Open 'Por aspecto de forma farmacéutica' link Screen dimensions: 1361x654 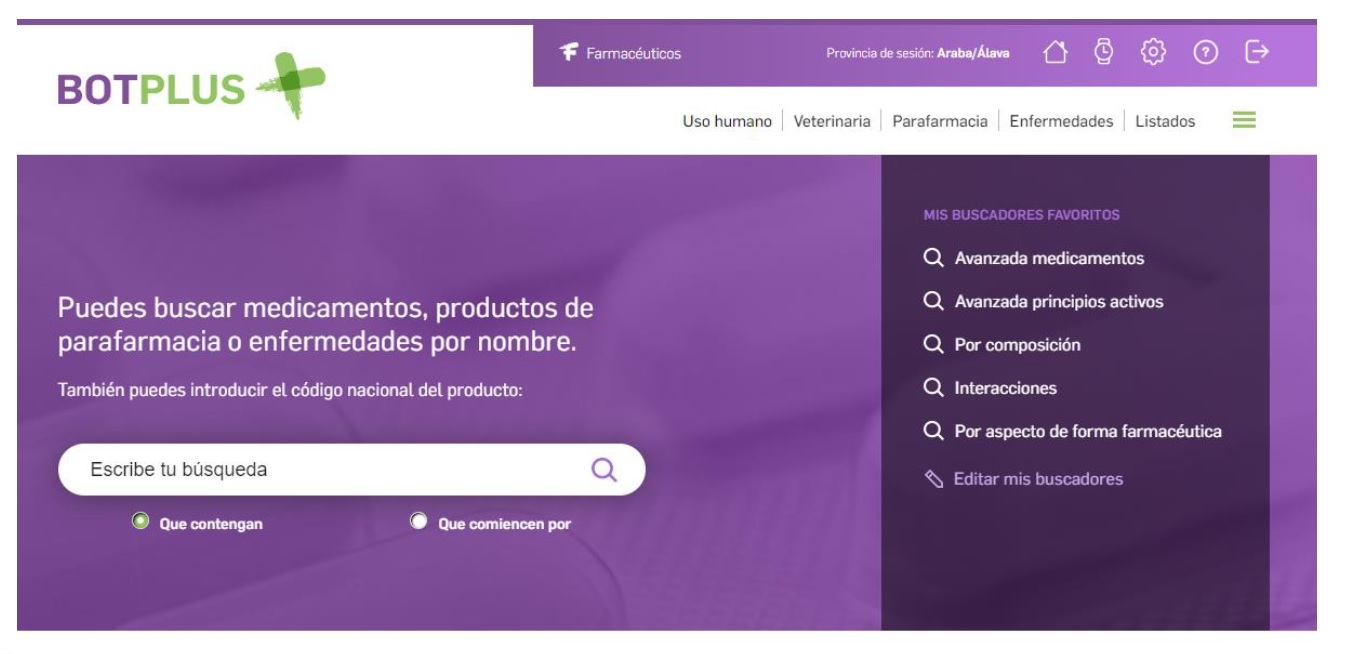click(x=1087, y=432)
